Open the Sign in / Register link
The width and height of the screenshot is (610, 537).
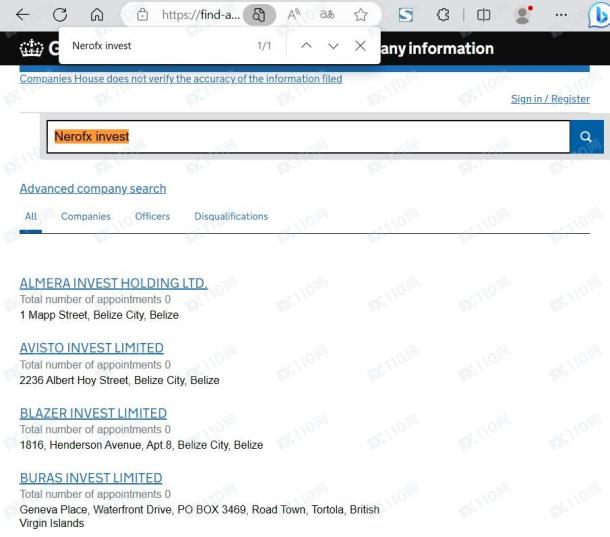tap(550, 99)
